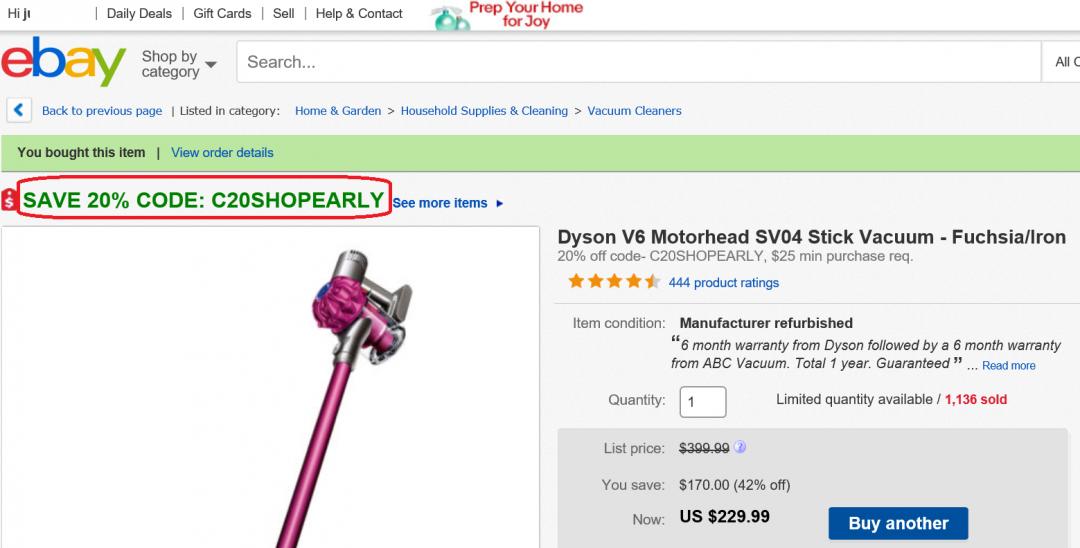Click the Prep Your Home for Joy banner
The width and height of the screenshot is (1080, 548).
(x=508, y=15)
